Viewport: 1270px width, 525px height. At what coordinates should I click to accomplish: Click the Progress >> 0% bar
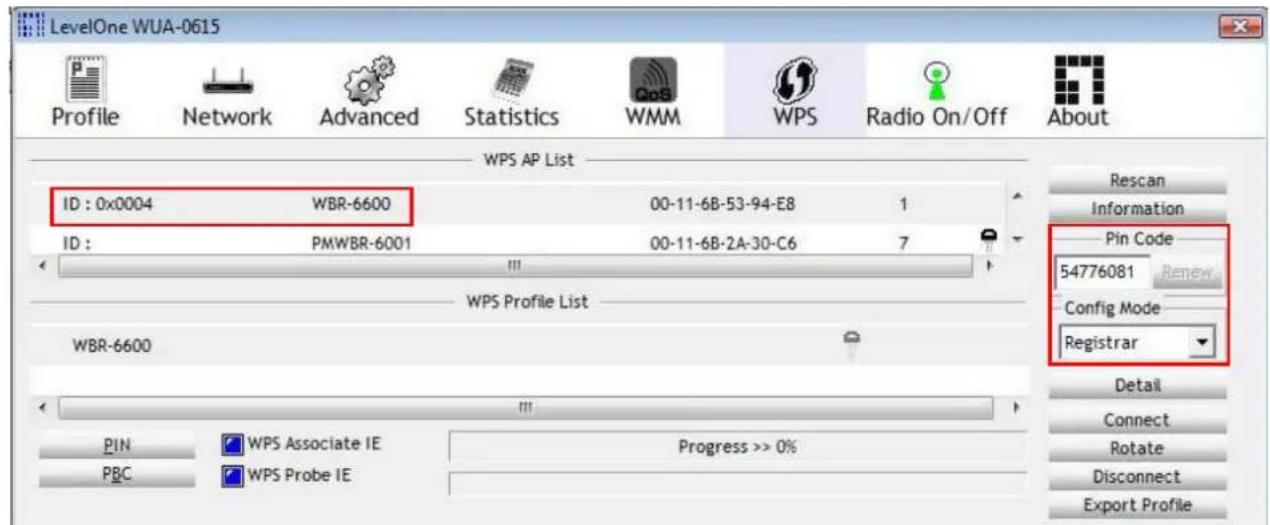737,446
